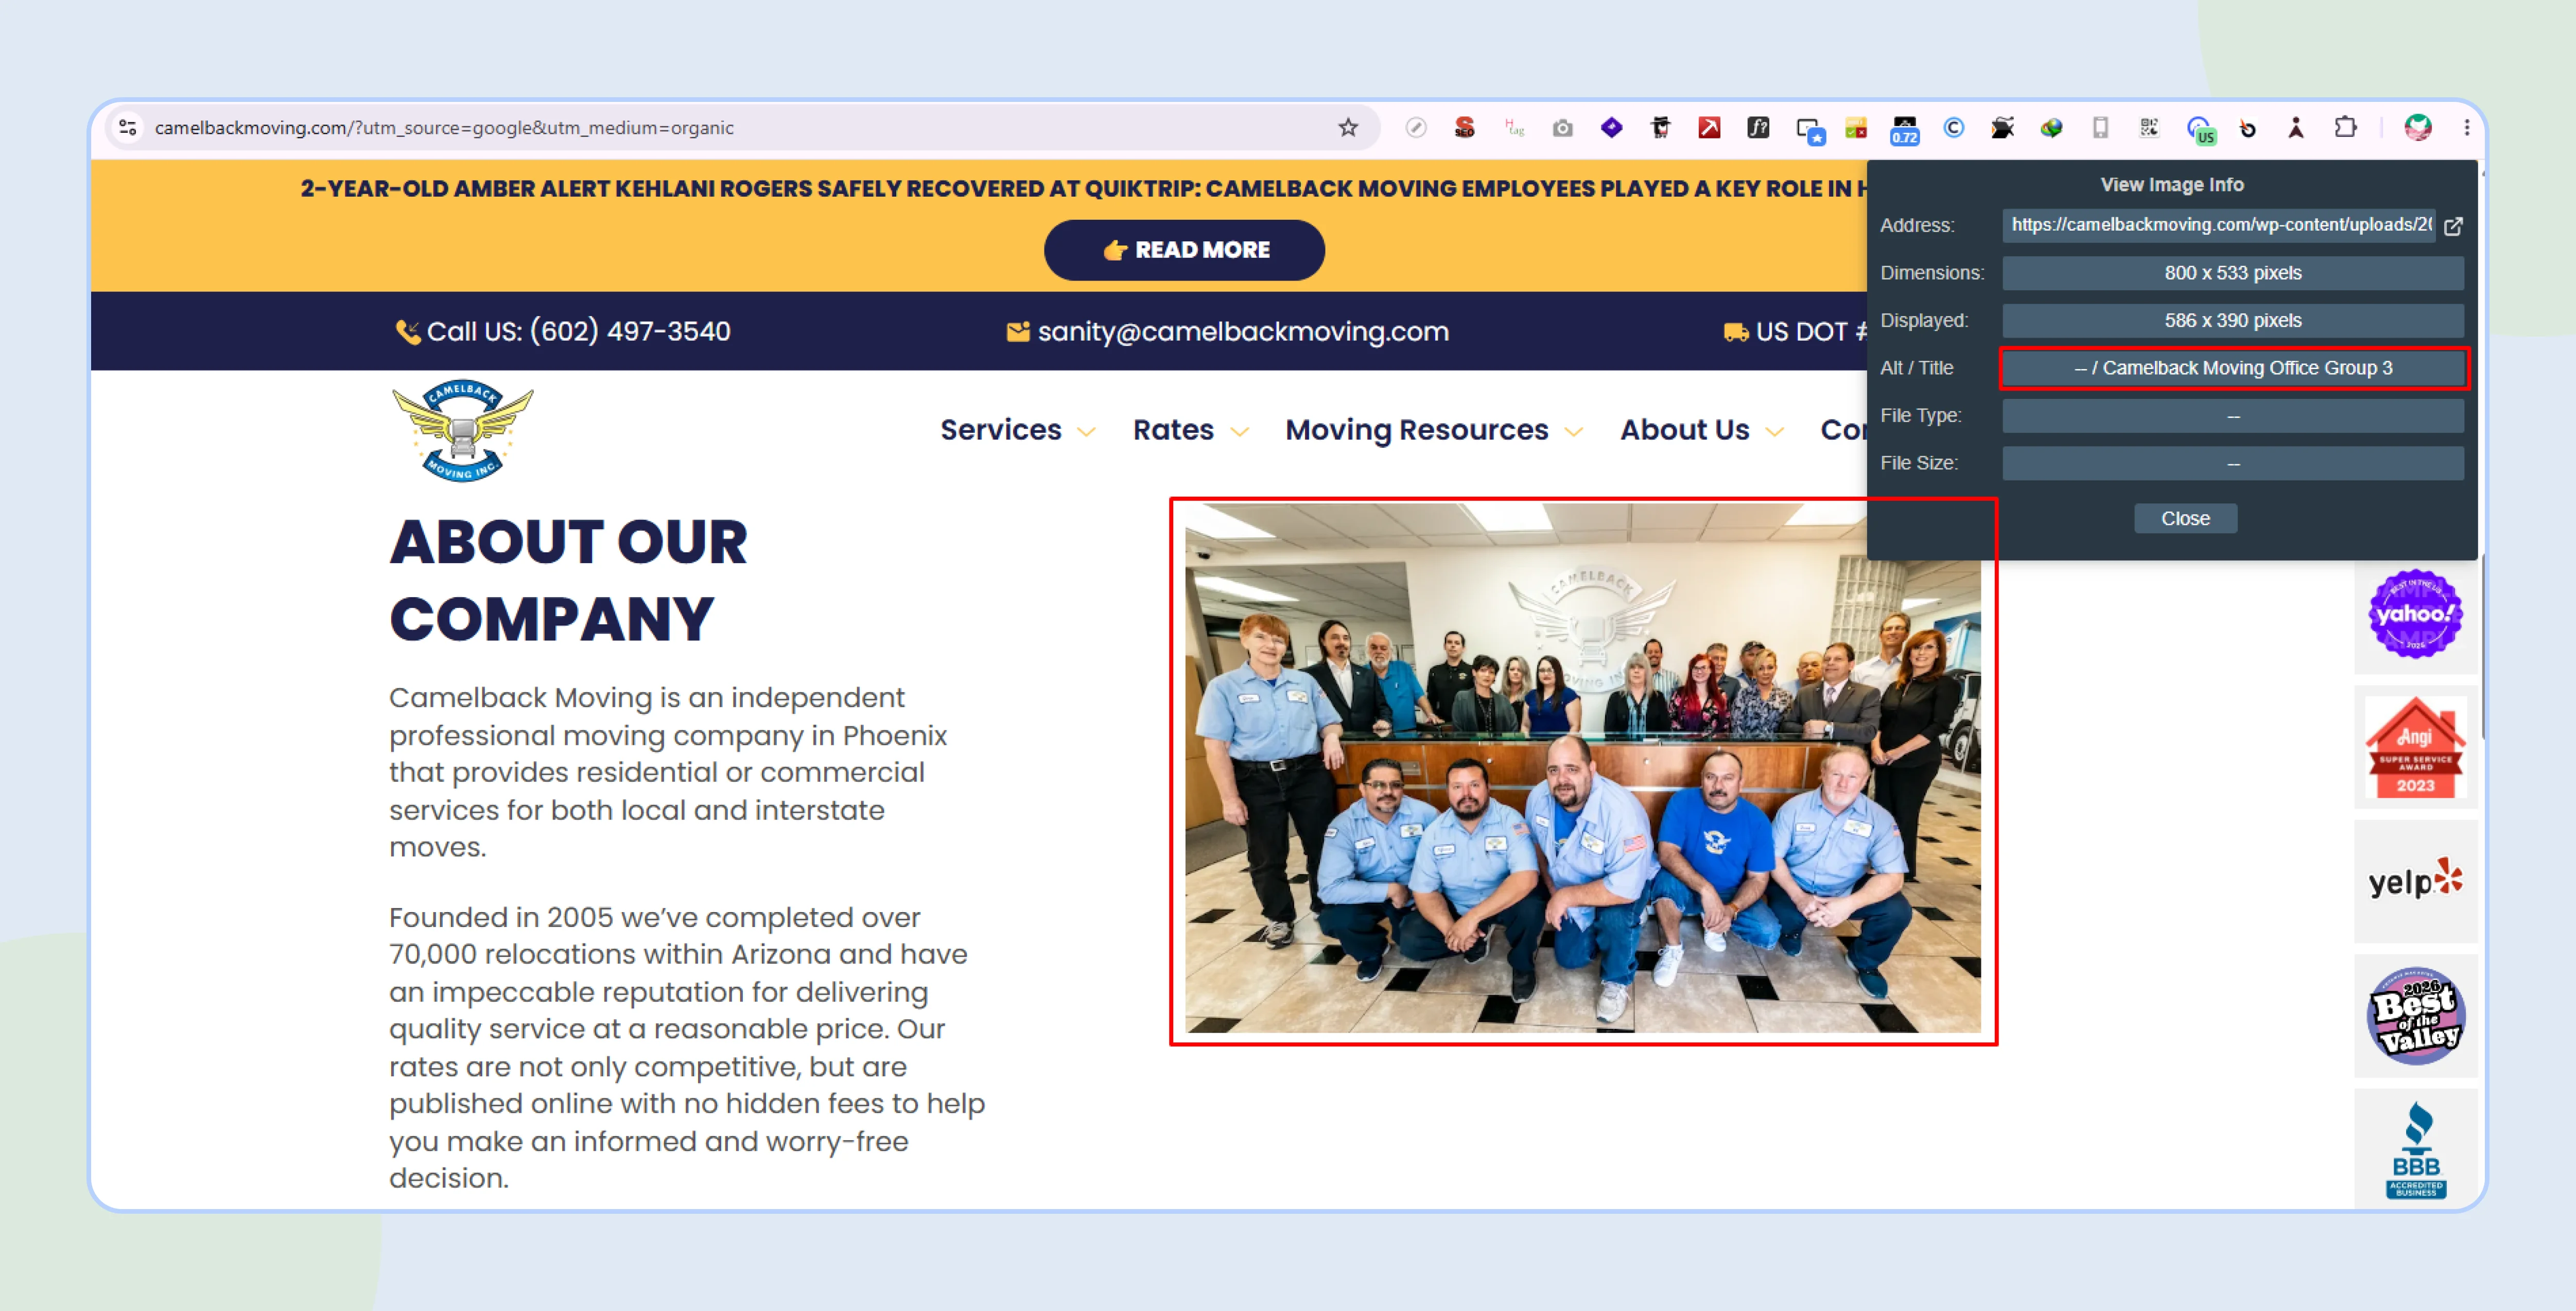Click the site information icon in address bar
Image resolution: width=2576 pixels, height=1311 pixels.
pyautogui.click(x=127, y=127)
